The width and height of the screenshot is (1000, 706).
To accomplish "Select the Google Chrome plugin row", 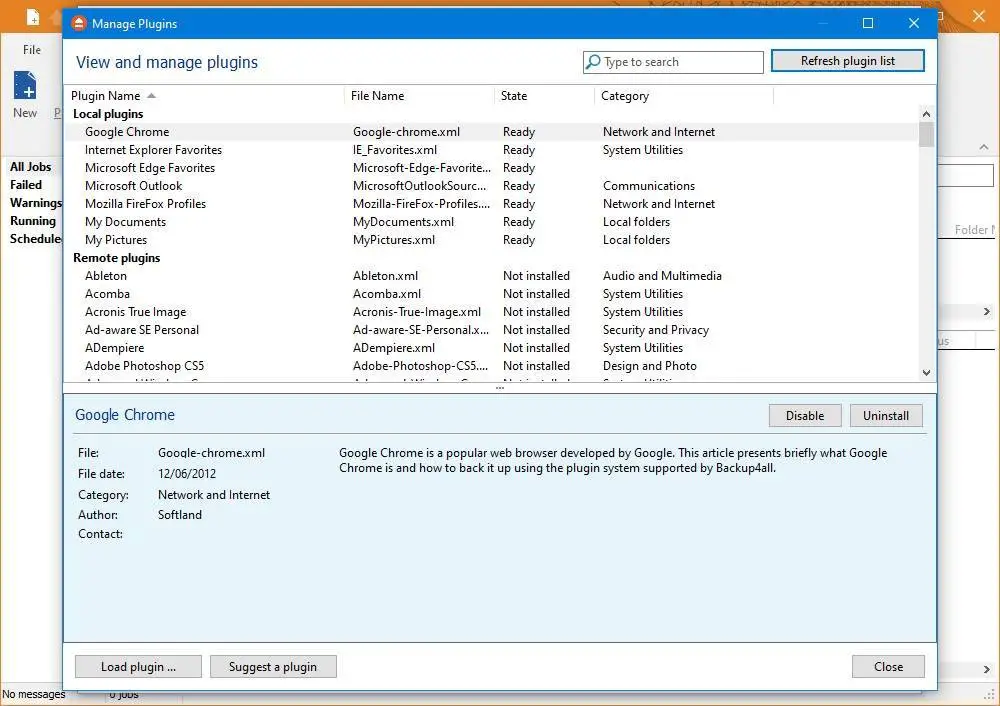I will 492,132.
